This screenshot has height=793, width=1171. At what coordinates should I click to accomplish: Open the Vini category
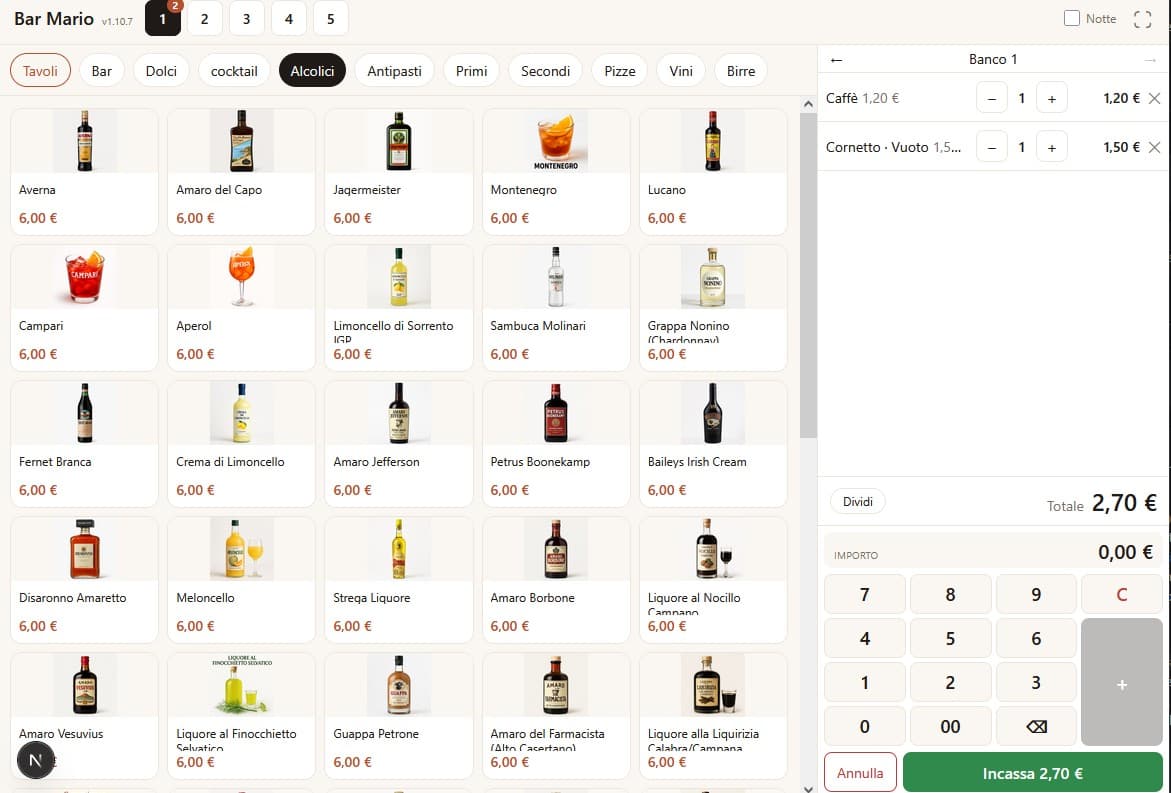tap(681, 70)
